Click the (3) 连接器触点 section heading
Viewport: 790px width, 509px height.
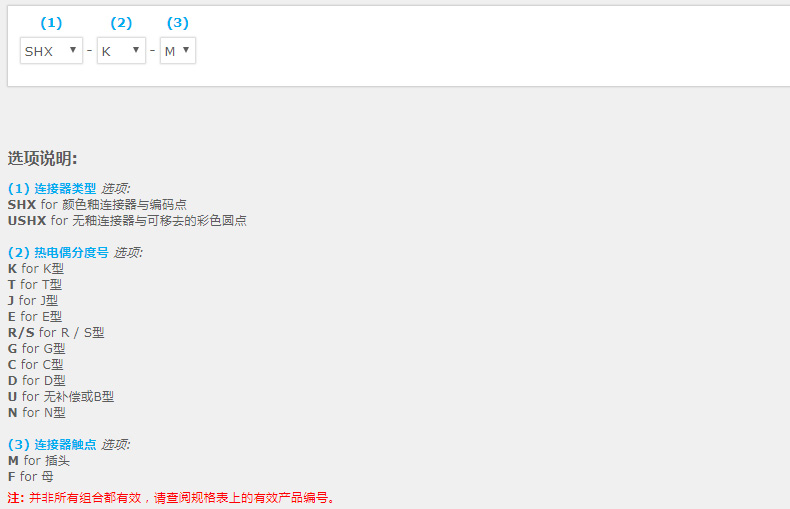(x=52, y=444)
